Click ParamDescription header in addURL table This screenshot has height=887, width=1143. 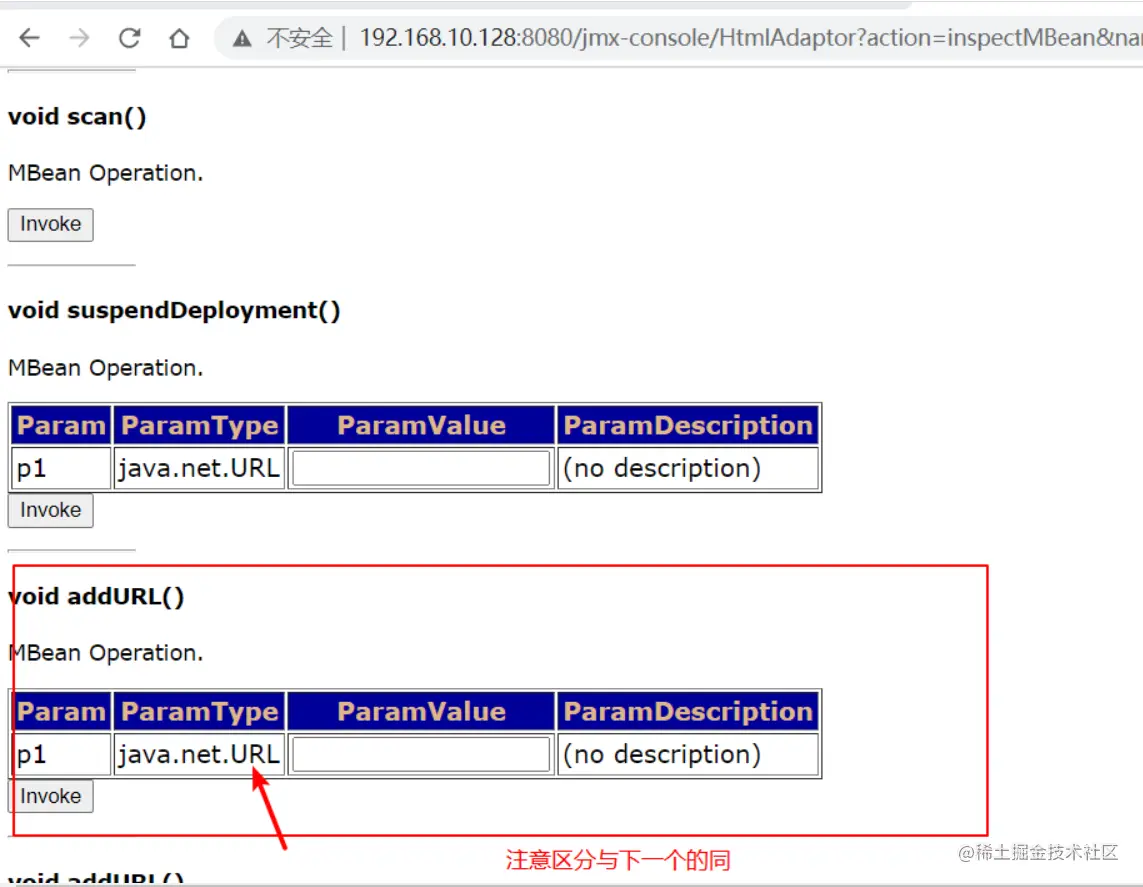688,711
